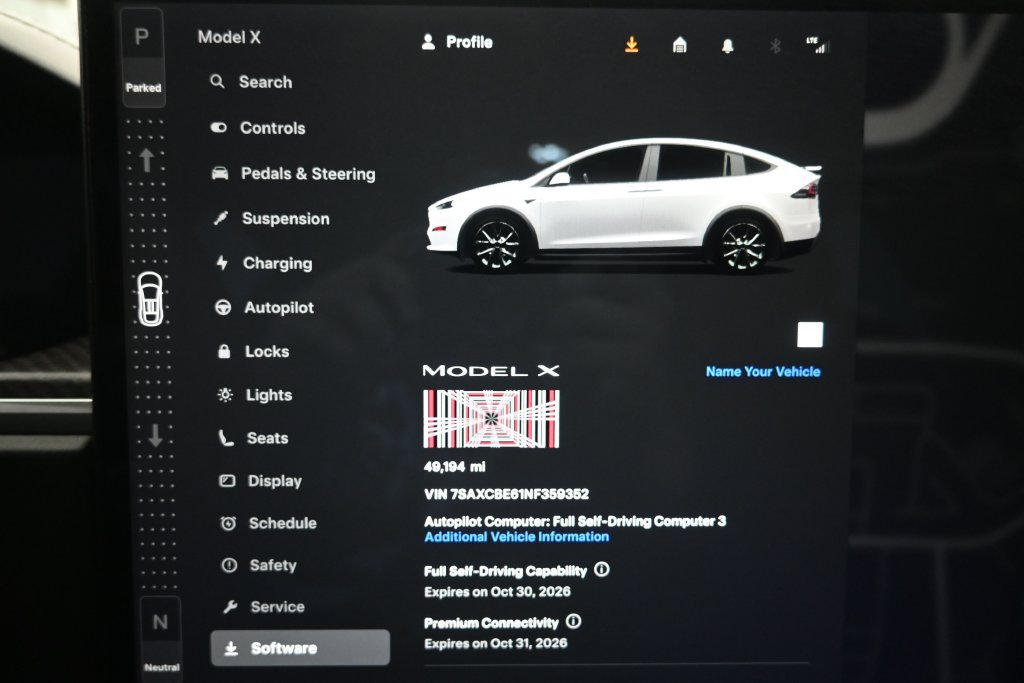The height and width of the screenshot is (683, 1024).
Task: Click info icon next to Full Self-Driving Capability
Action: click(x=601, y=569)
